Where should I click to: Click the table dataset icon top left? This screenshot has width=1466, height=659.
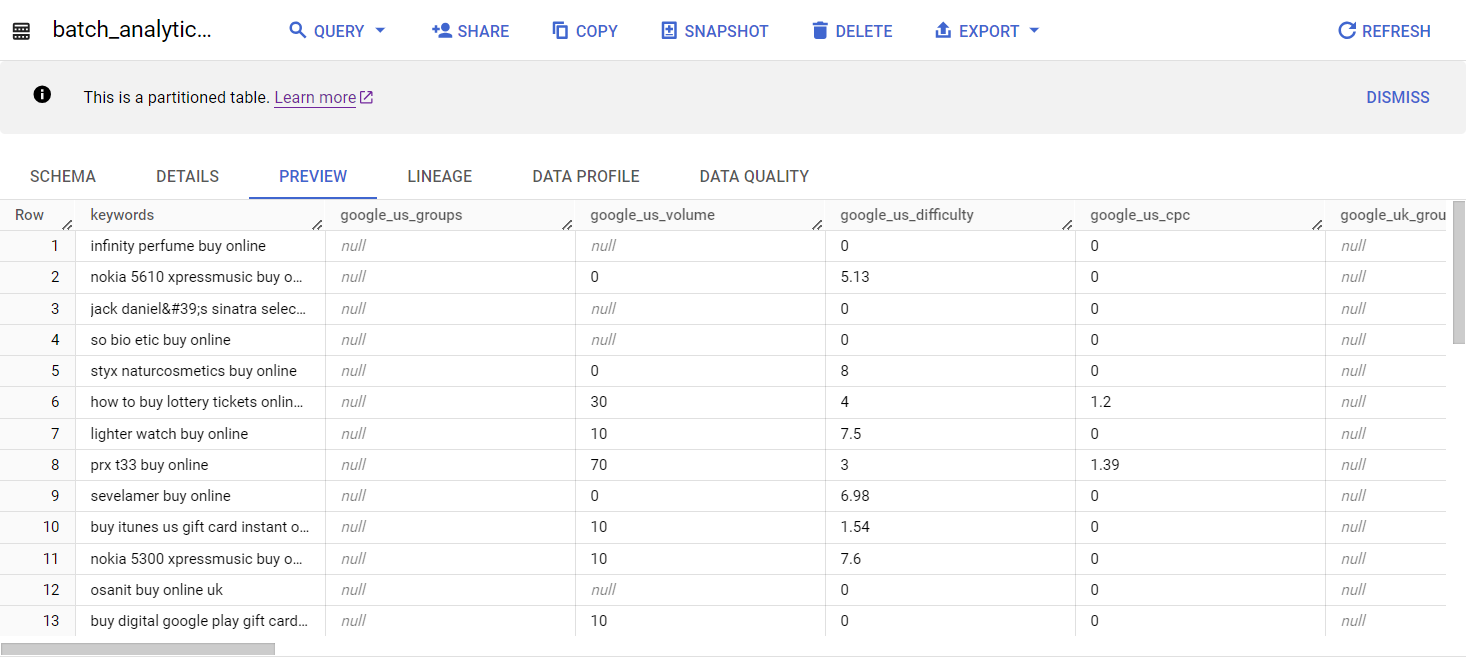coord(21,29)
